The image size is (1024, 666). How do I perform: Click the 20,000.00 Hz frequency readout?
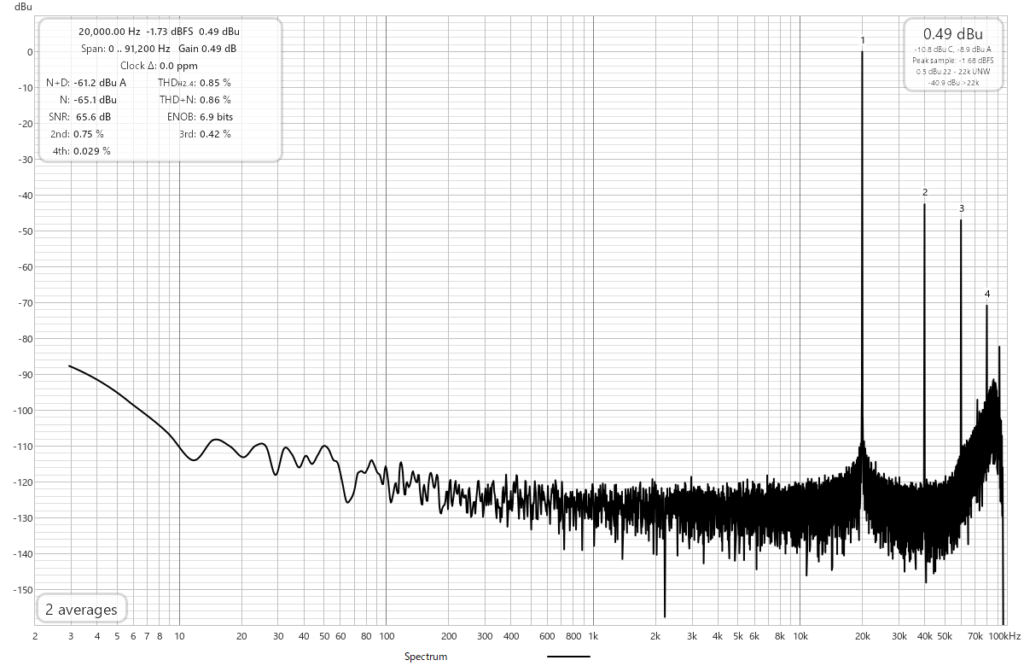click(109, 32)
